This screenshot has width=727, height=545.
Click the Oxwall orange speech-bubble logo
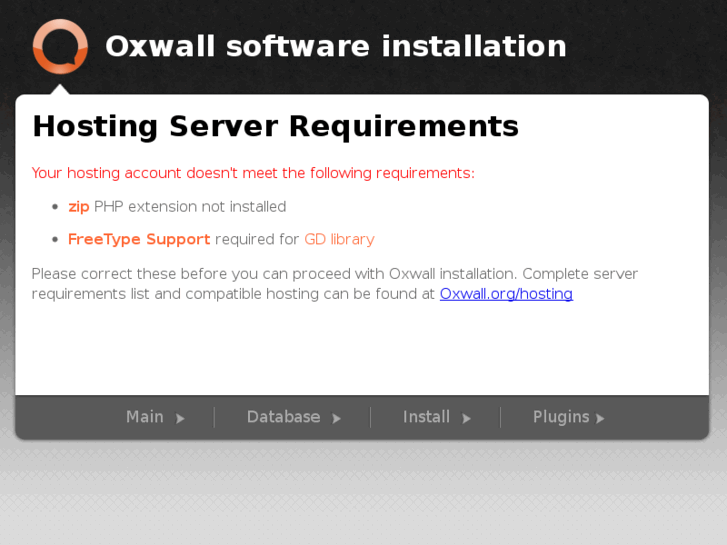60,46
